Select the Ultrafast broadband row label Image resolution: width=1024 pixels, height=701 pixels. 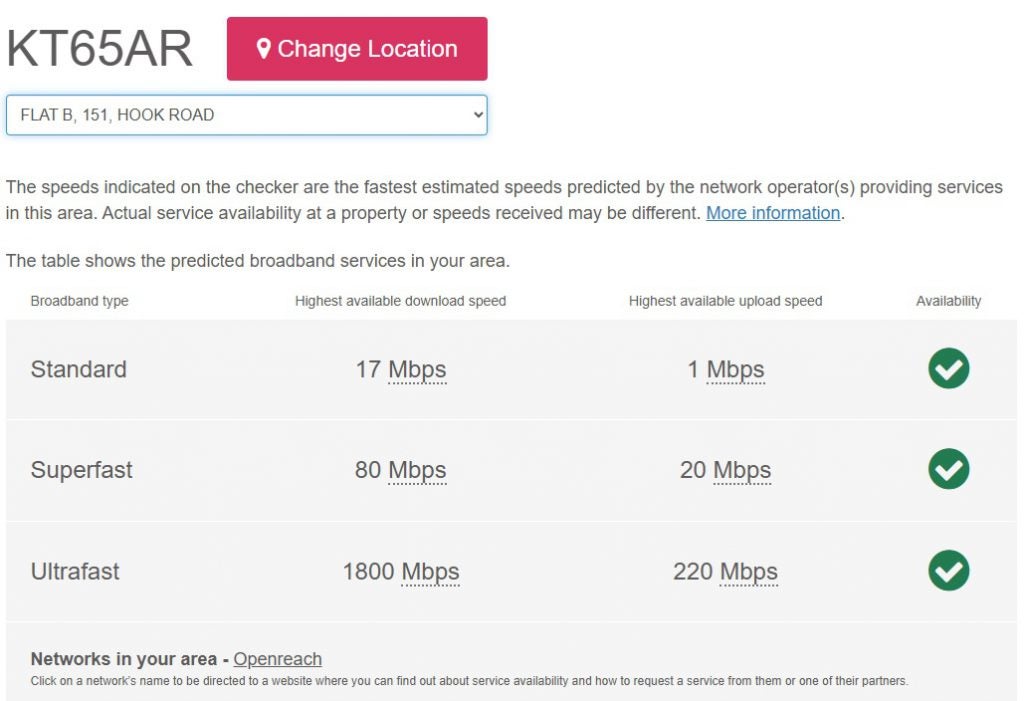pos(75,572)
